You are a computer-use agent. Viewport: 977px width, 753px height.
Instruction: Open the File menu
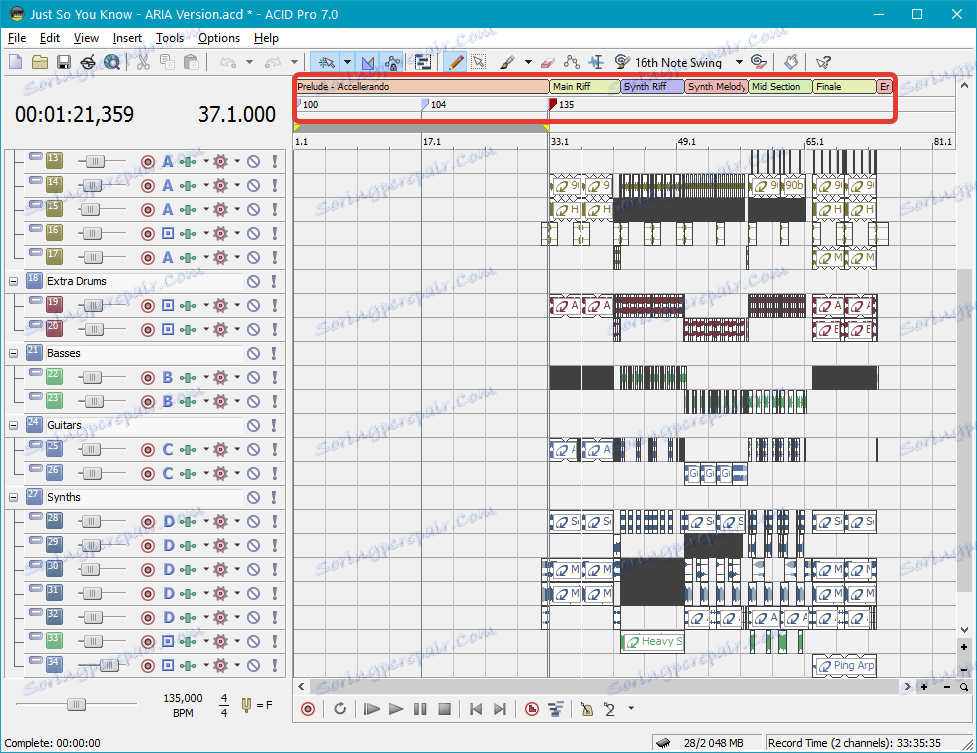[x=17, y=38]
